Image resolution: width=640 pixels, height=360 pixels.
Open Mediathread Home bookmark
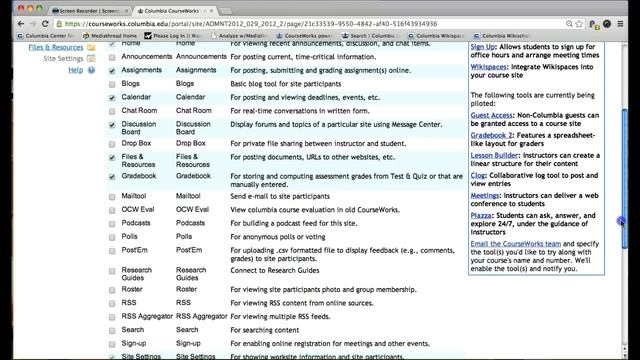point(110,36)
